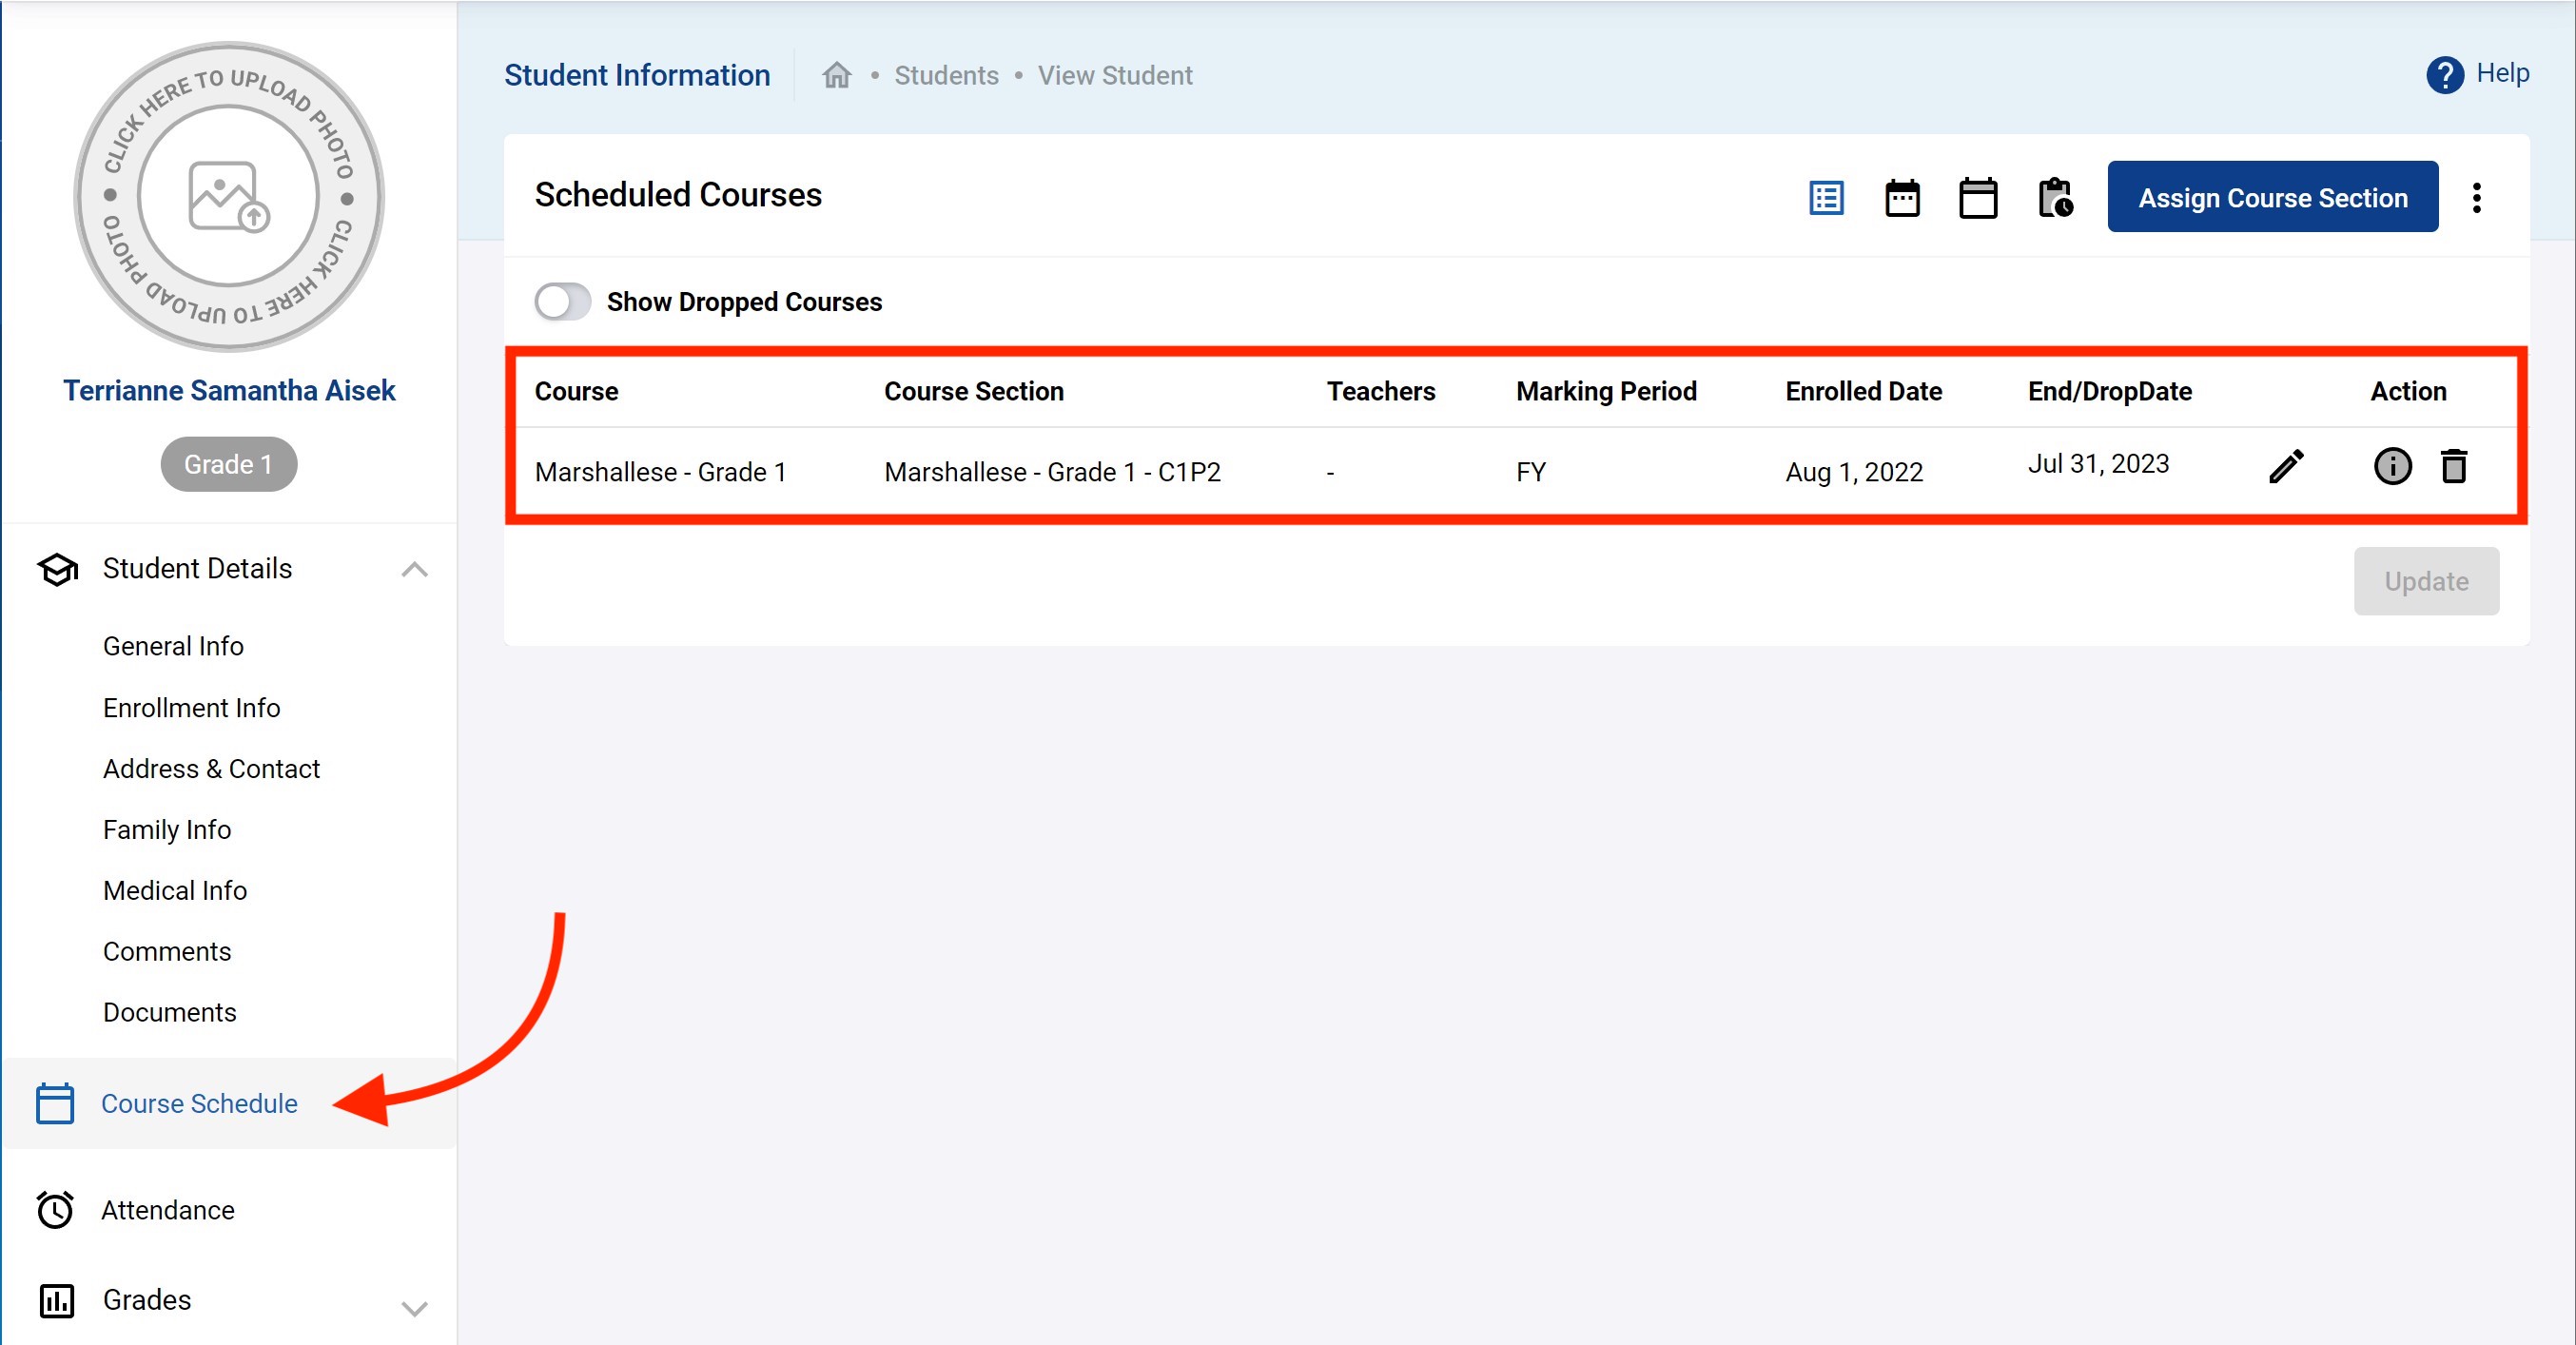Click the Help question mark icon
2576x1345 pixels.
click(x=2444, y=75)
